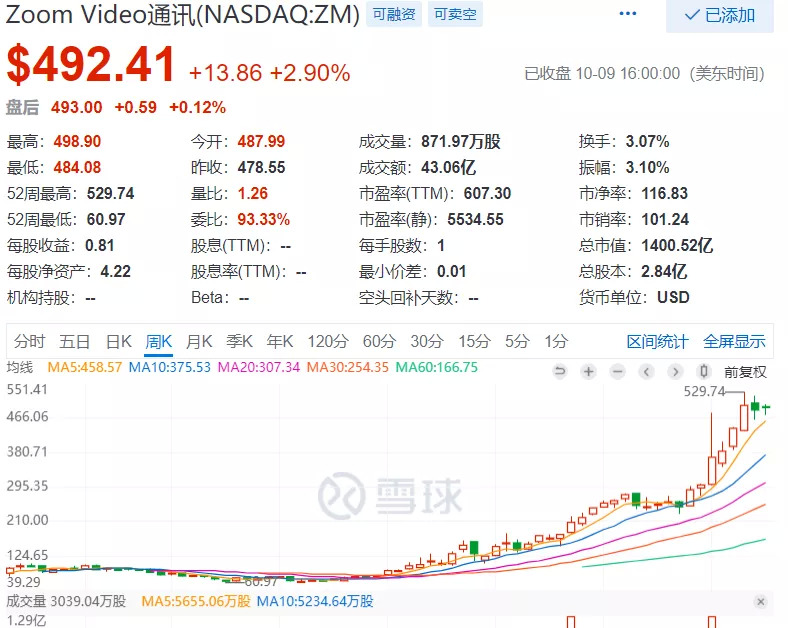Viewport: 788px width, 628px height.
Task: Click the 已添加 watchlist button
Action: (x=720, y=16)
